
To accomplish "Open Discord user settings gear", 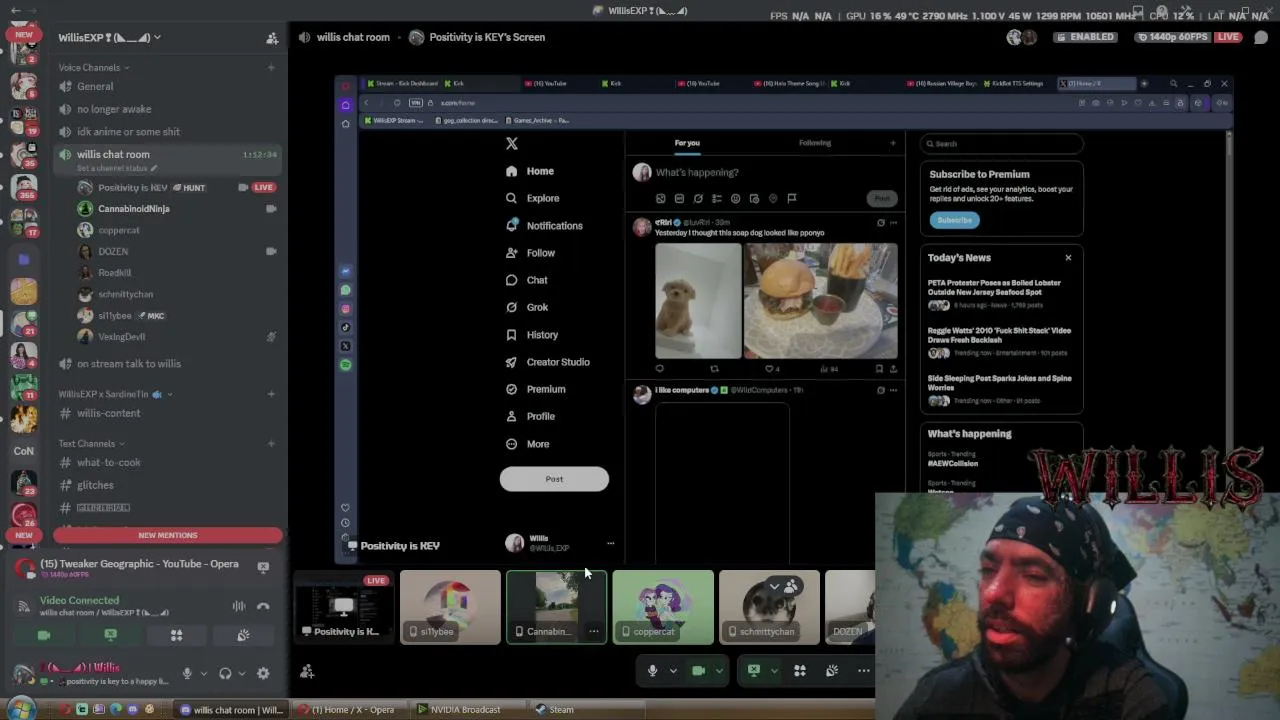I will [263, 674].
